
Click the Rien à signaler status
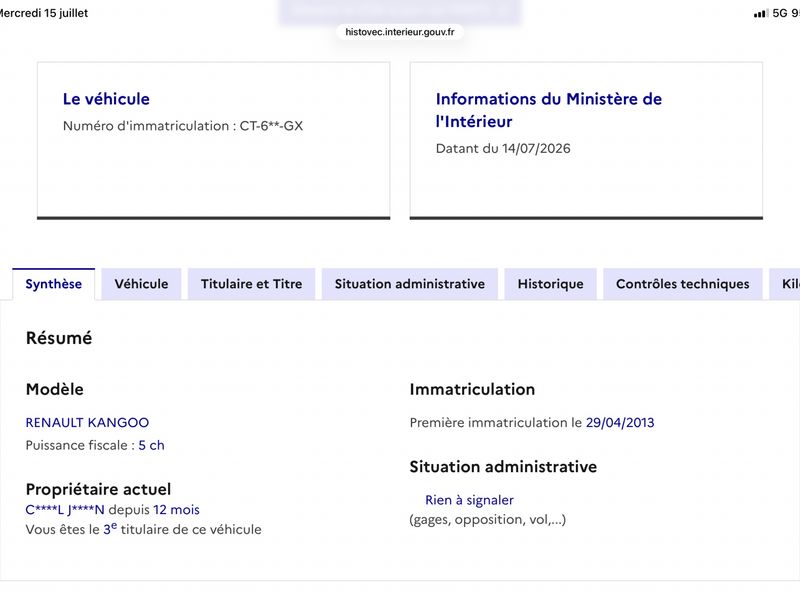[469, 500]
